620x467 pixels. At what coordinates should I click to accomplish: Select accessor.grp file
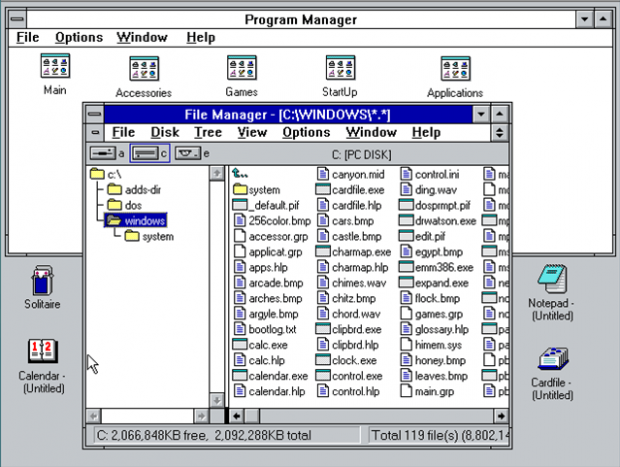point(271,236)
